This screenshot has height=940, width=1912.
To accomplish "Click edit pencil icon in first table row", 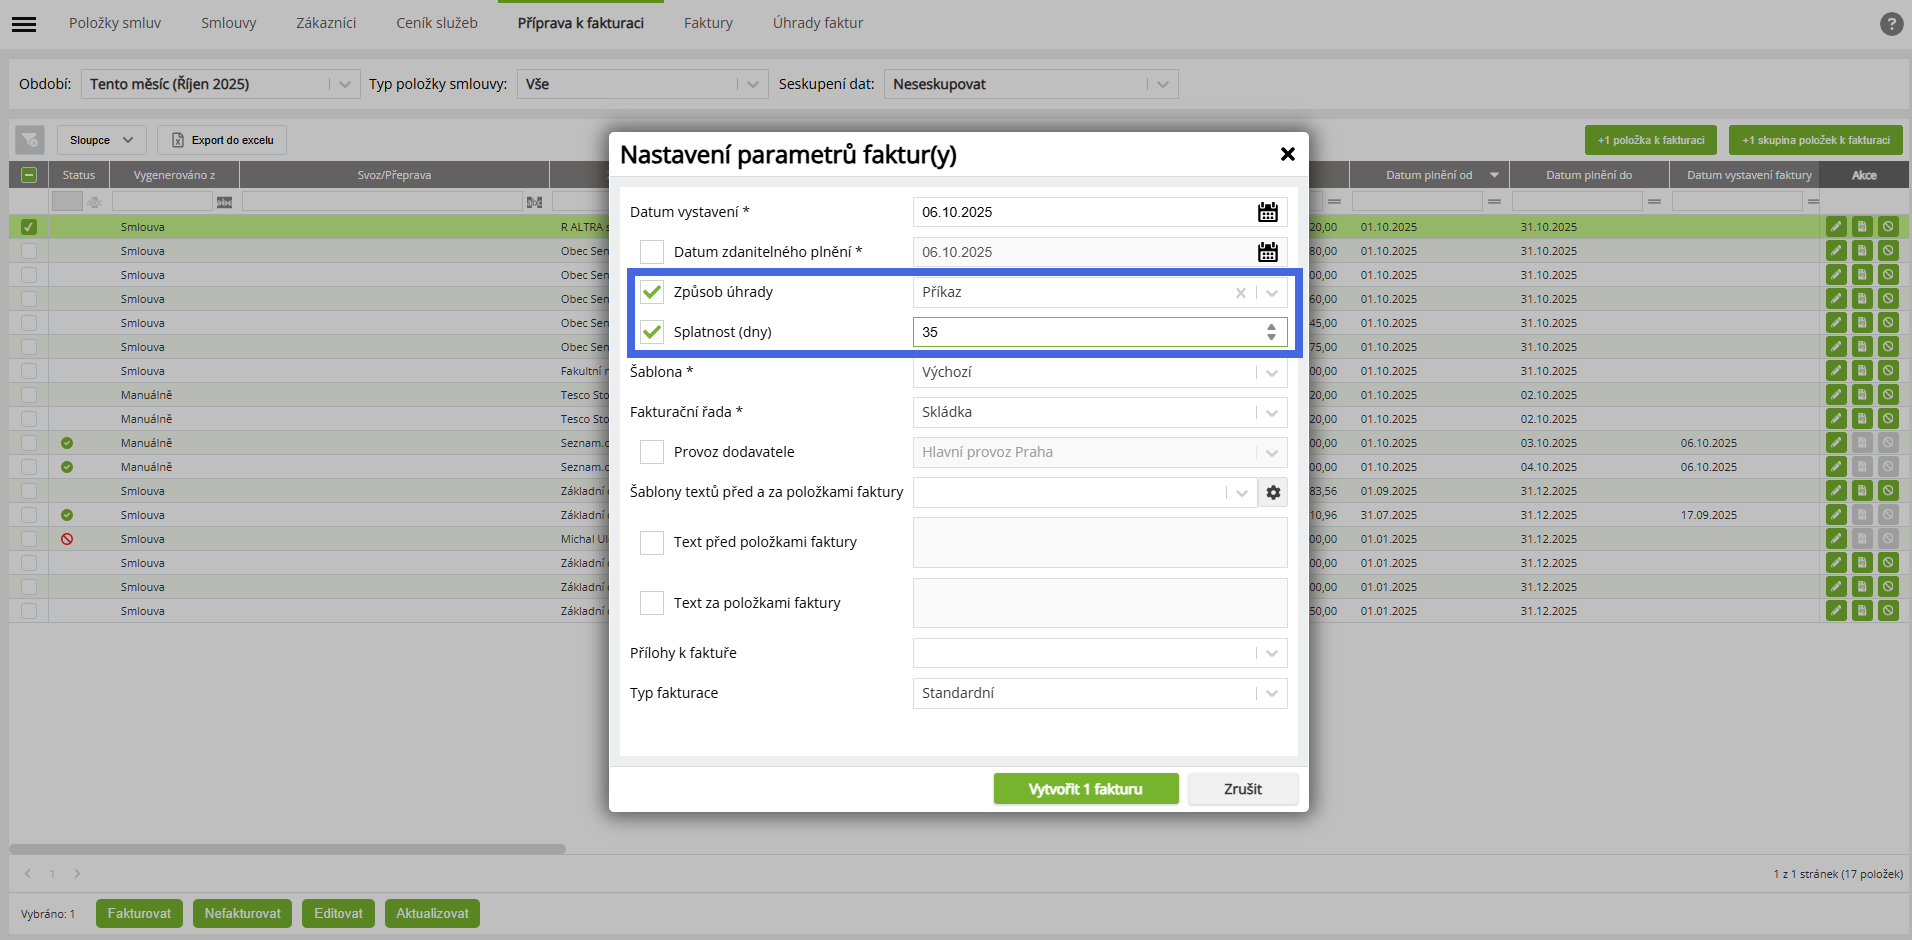I will [1836, 227].
